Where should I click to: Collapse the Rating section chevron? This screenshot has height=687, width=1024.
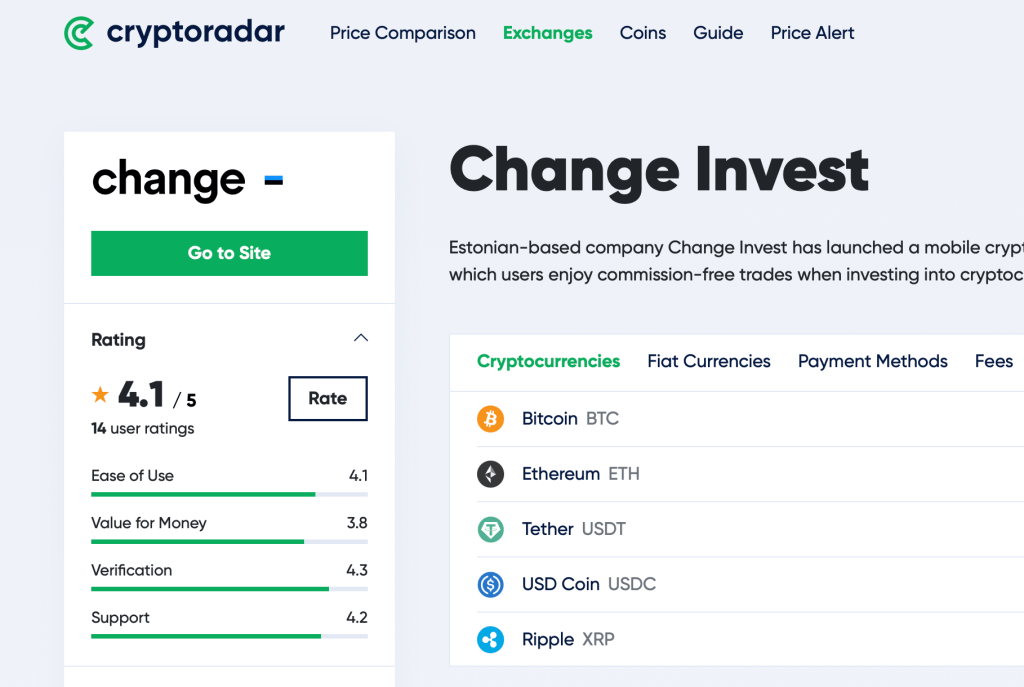pyautogui.click(x=361, y=338)
